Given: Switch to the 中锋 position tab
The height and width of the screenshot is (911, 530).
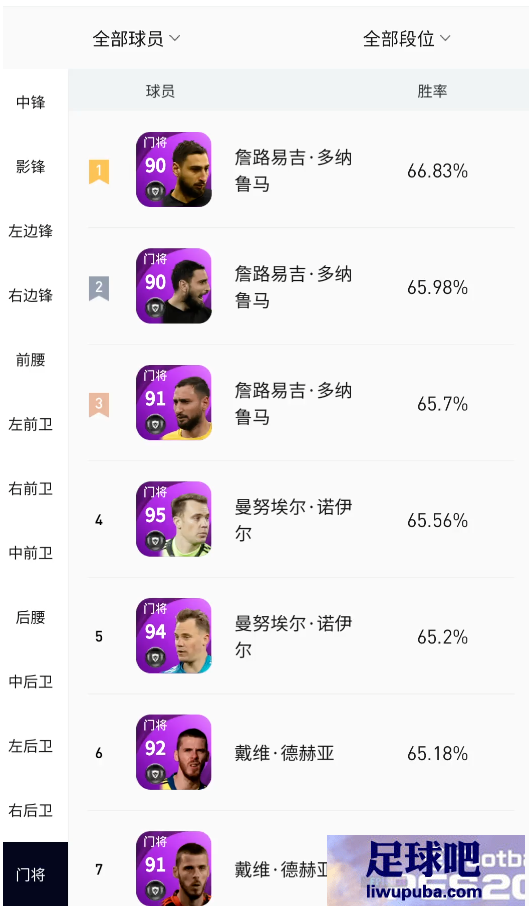Looking at the screenshot, I should pos(31,102).
